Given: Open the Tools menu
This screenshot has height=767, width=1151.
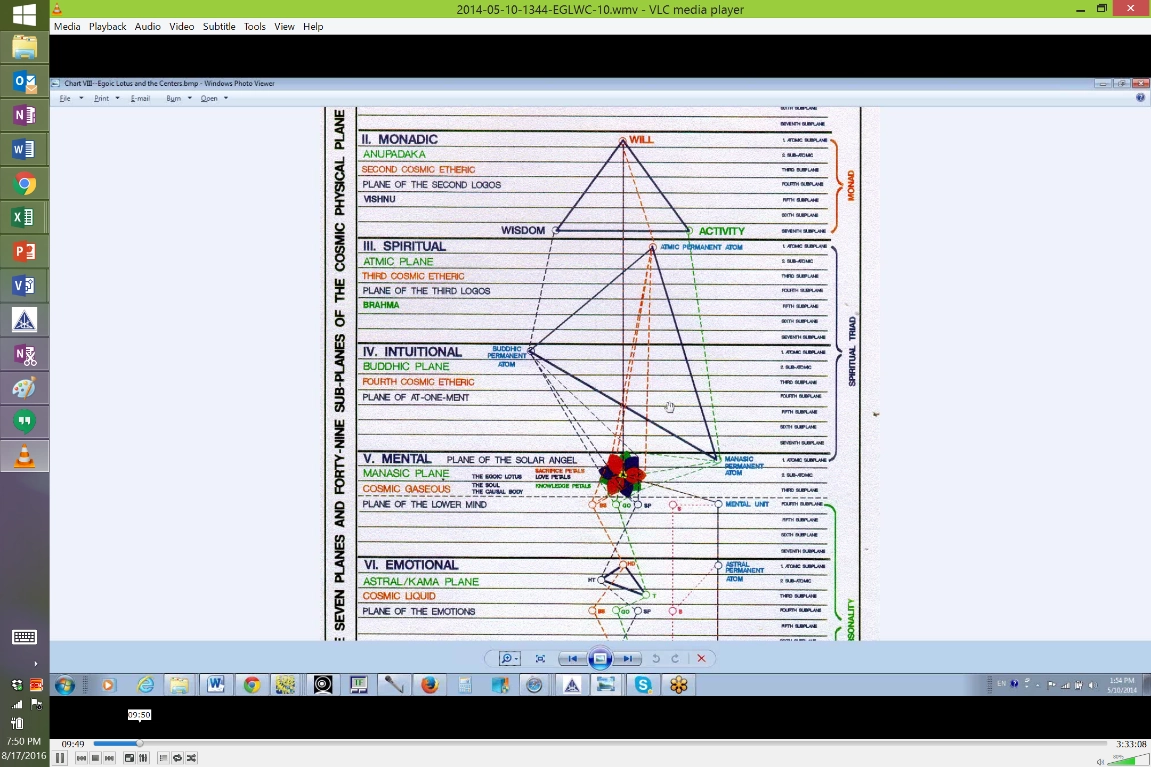Looking at the screenshot, I should tap(255, 26).
